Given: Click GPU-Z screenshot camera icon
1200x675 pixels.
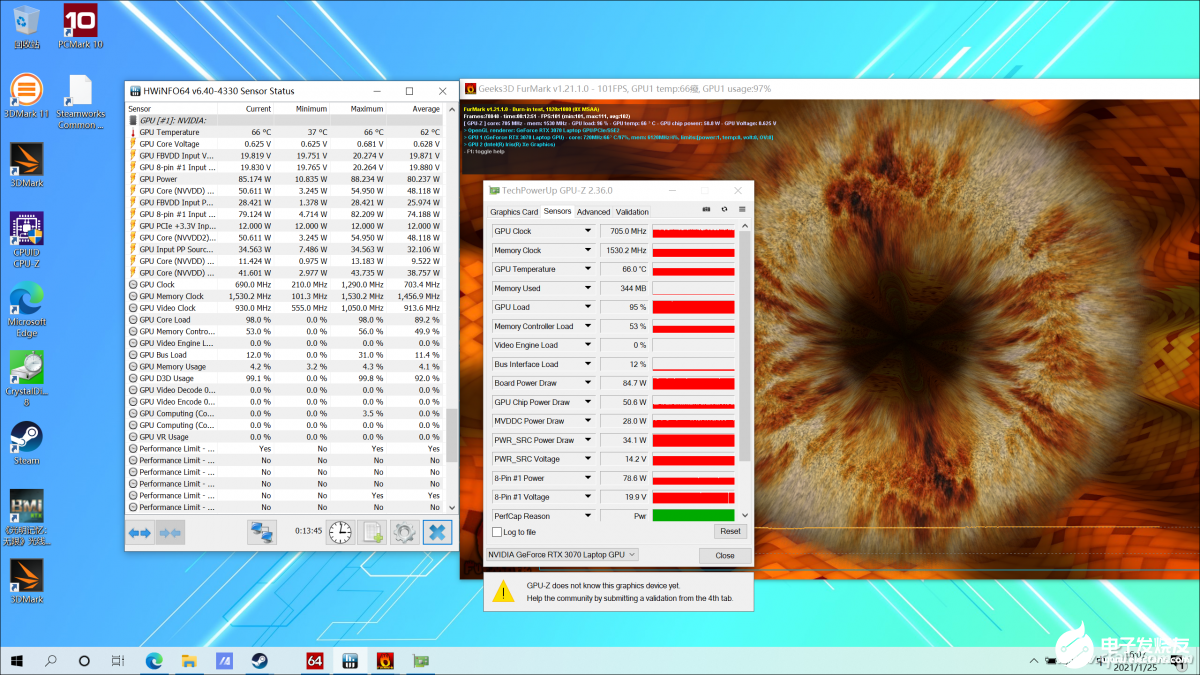Looking at the screenshot, I should [706, 210].
